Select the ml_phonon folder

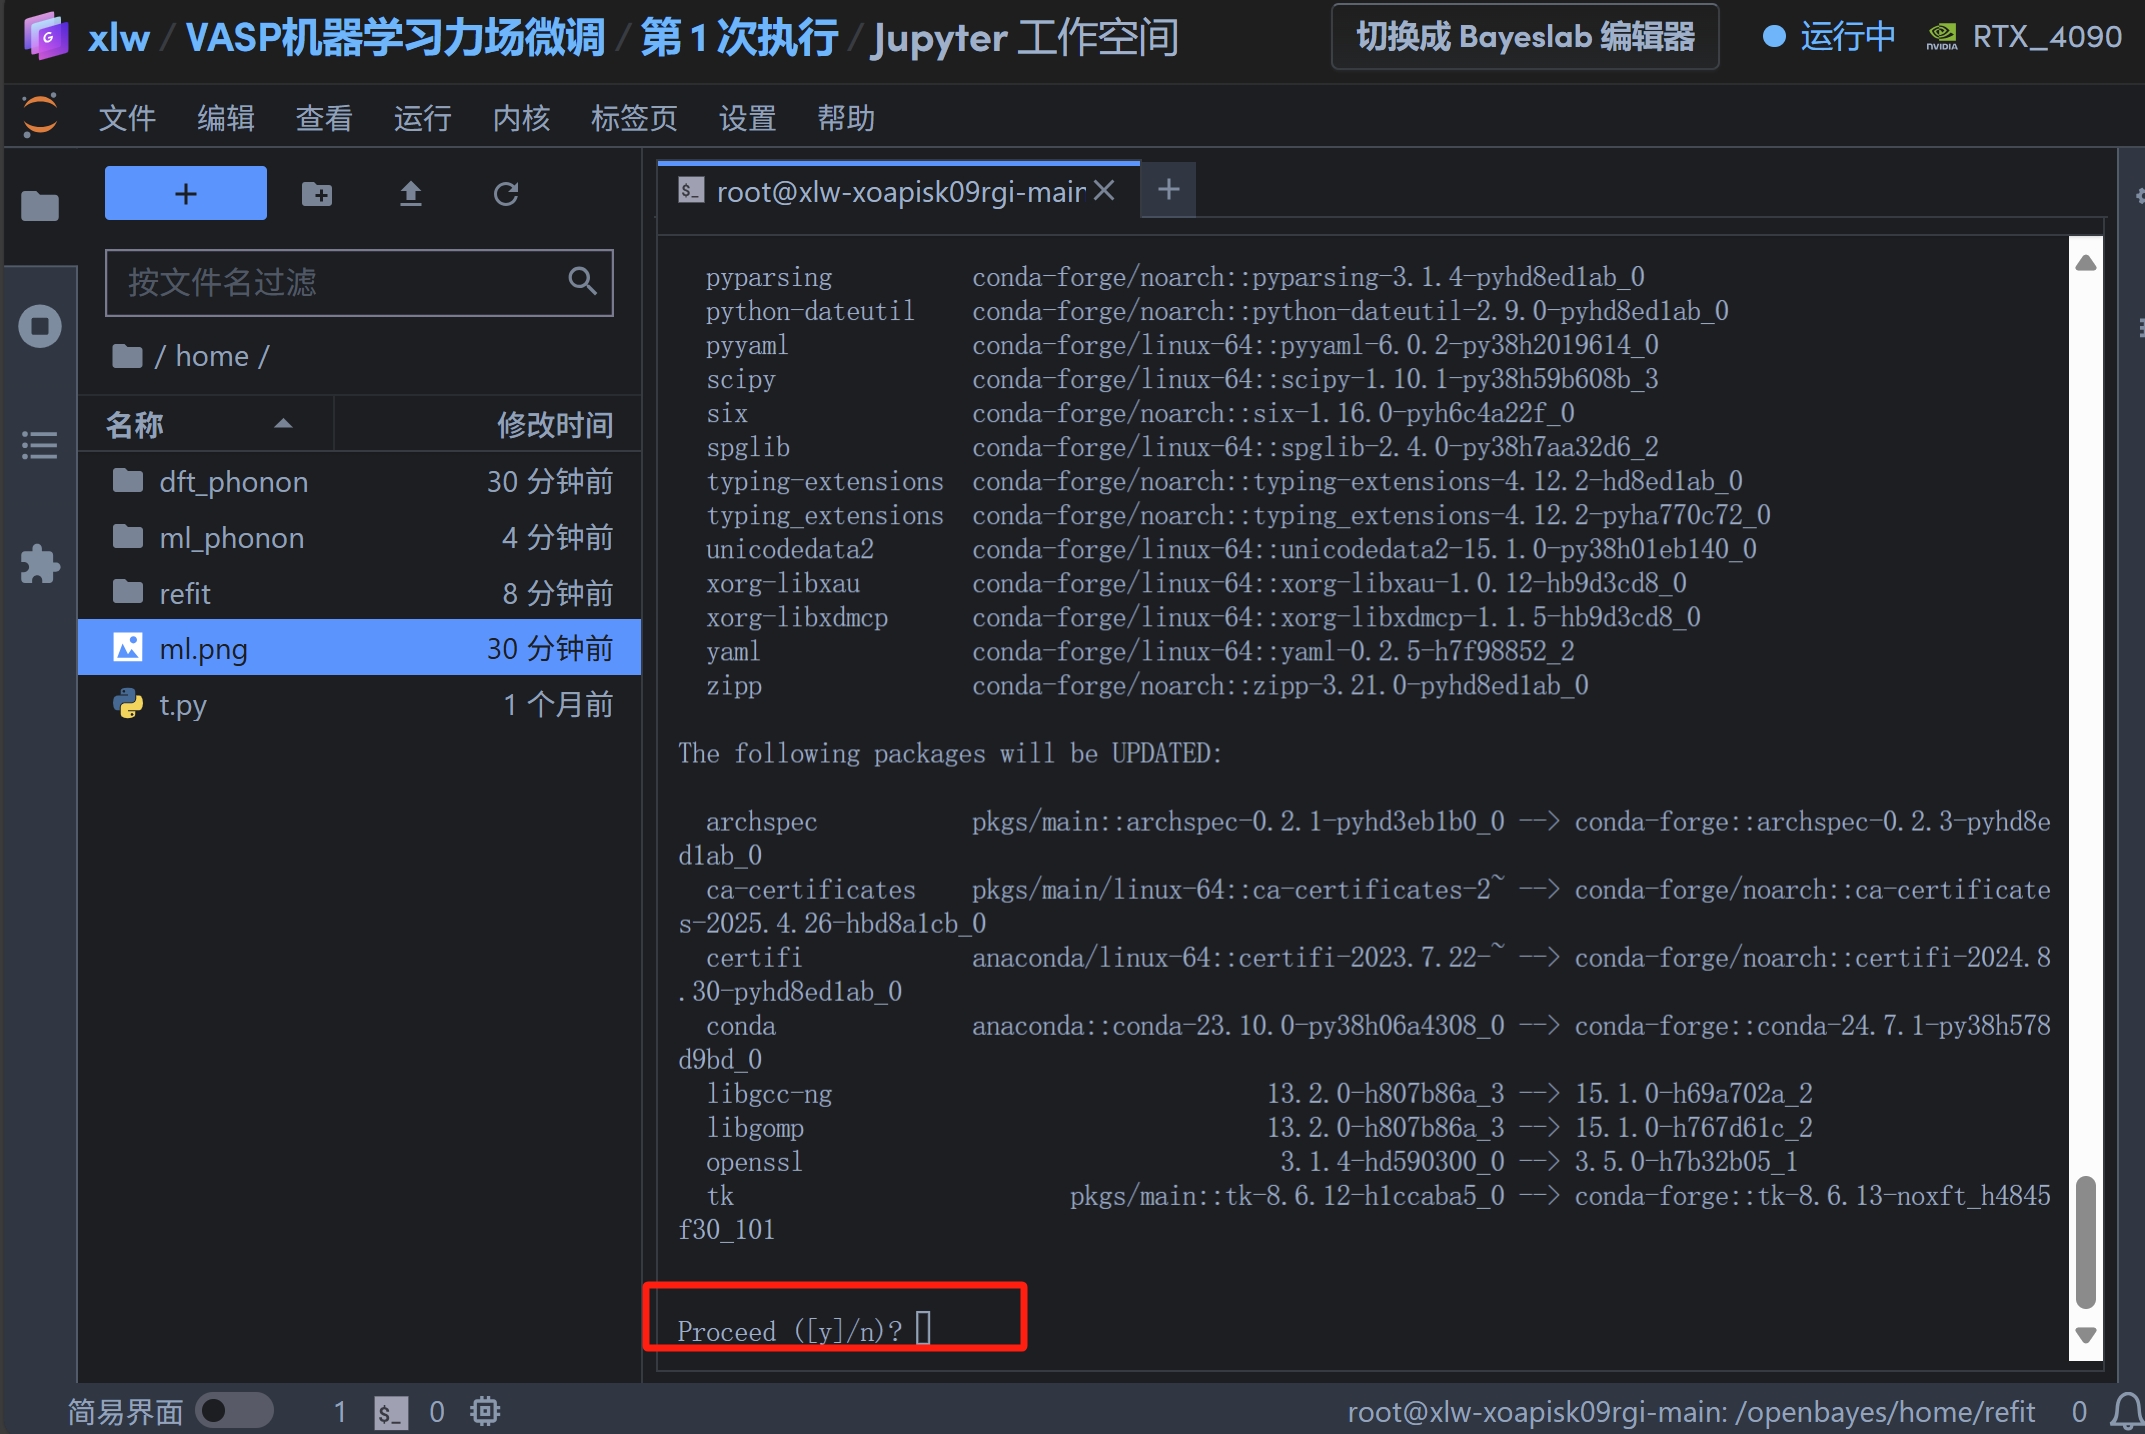[232, 538]
